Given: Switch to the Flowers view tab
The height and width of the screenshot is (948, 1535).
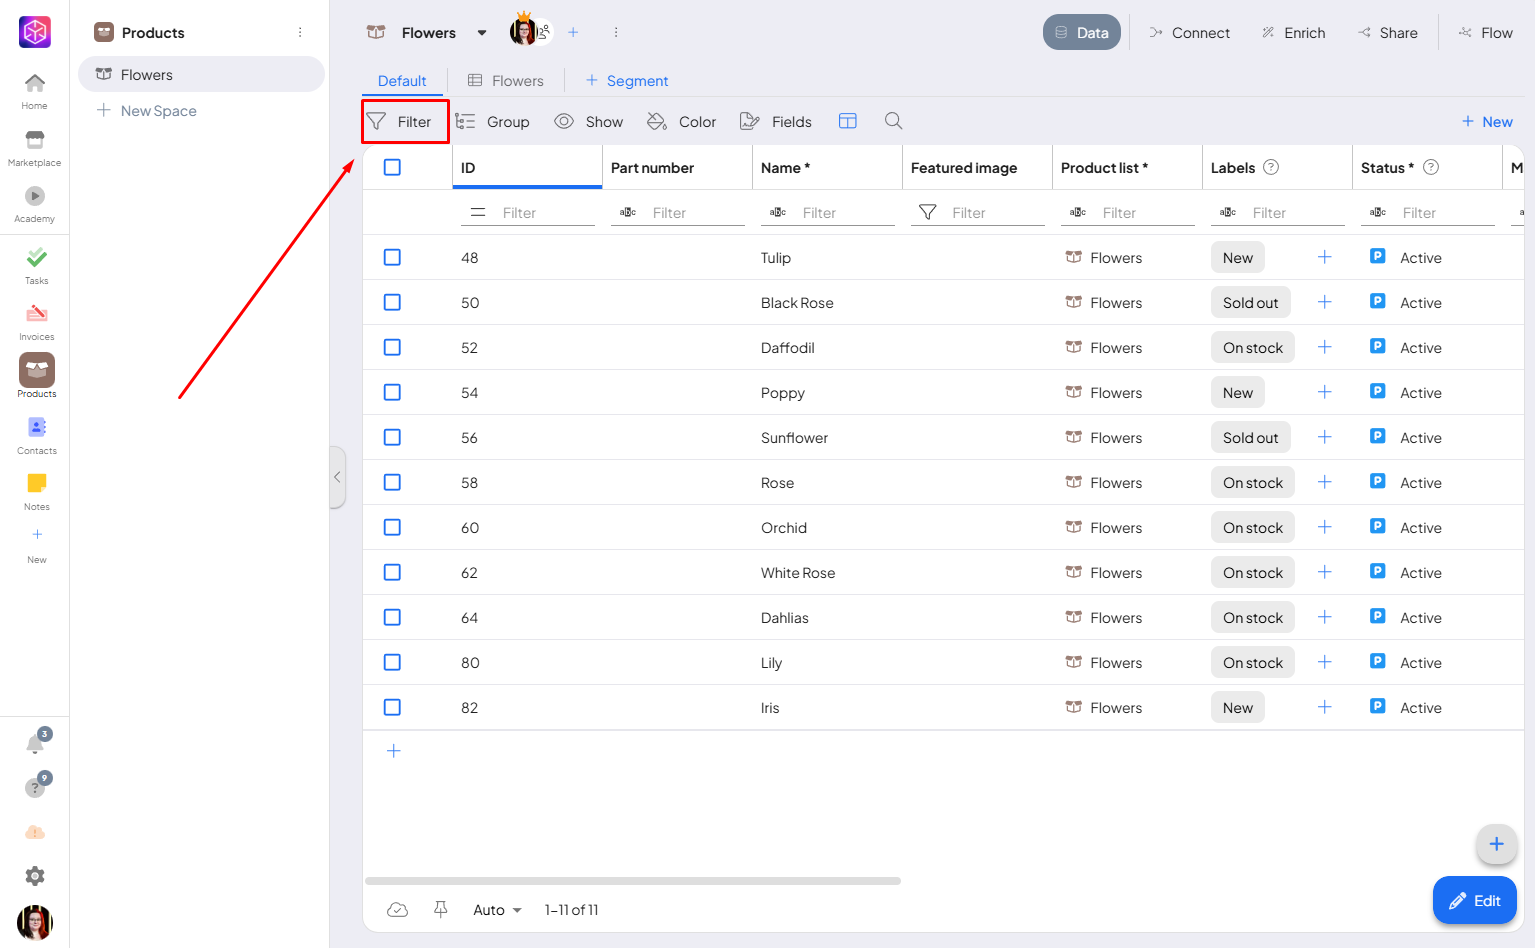Looking at the screenshot, I should pos(506,81).
